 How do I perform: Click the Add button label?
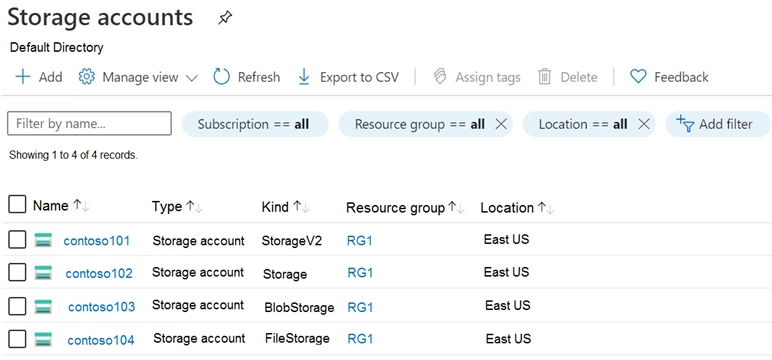click(51, 77)
